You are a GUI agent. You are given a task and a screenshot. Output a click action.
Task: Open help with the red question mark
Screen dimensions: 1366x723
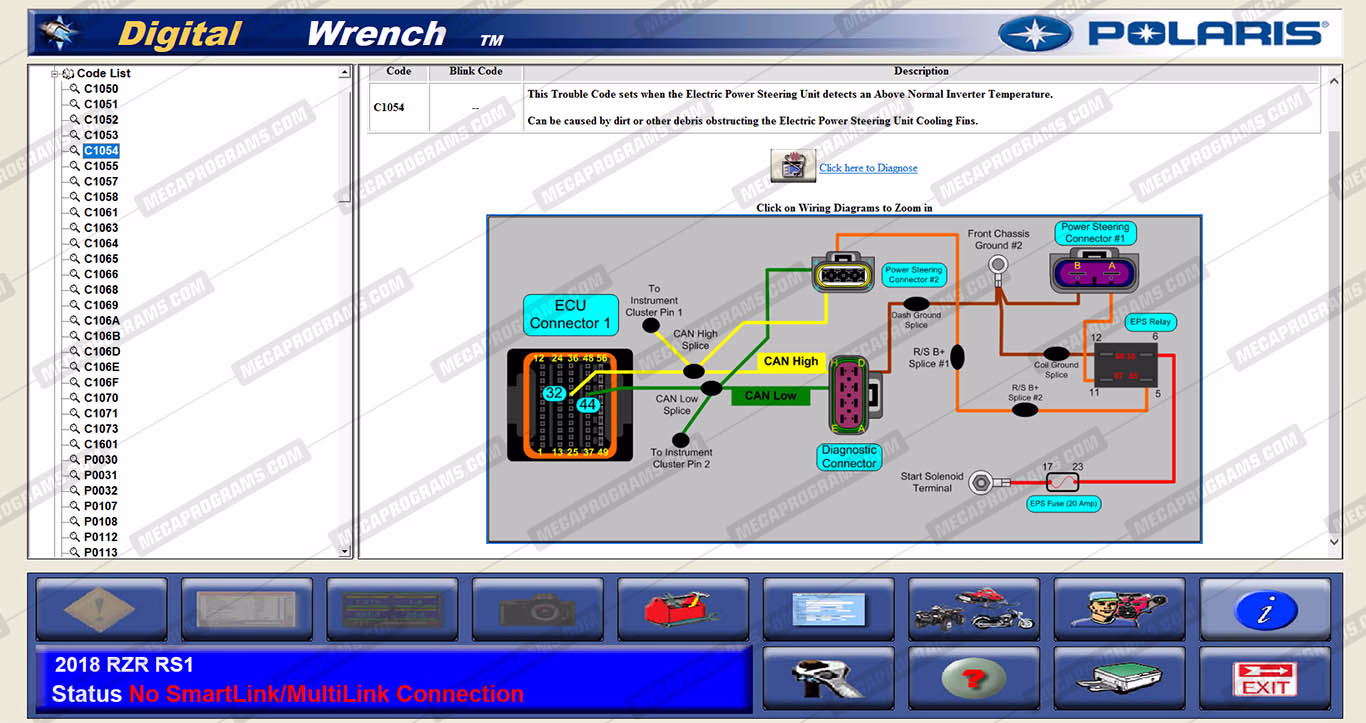974,678
